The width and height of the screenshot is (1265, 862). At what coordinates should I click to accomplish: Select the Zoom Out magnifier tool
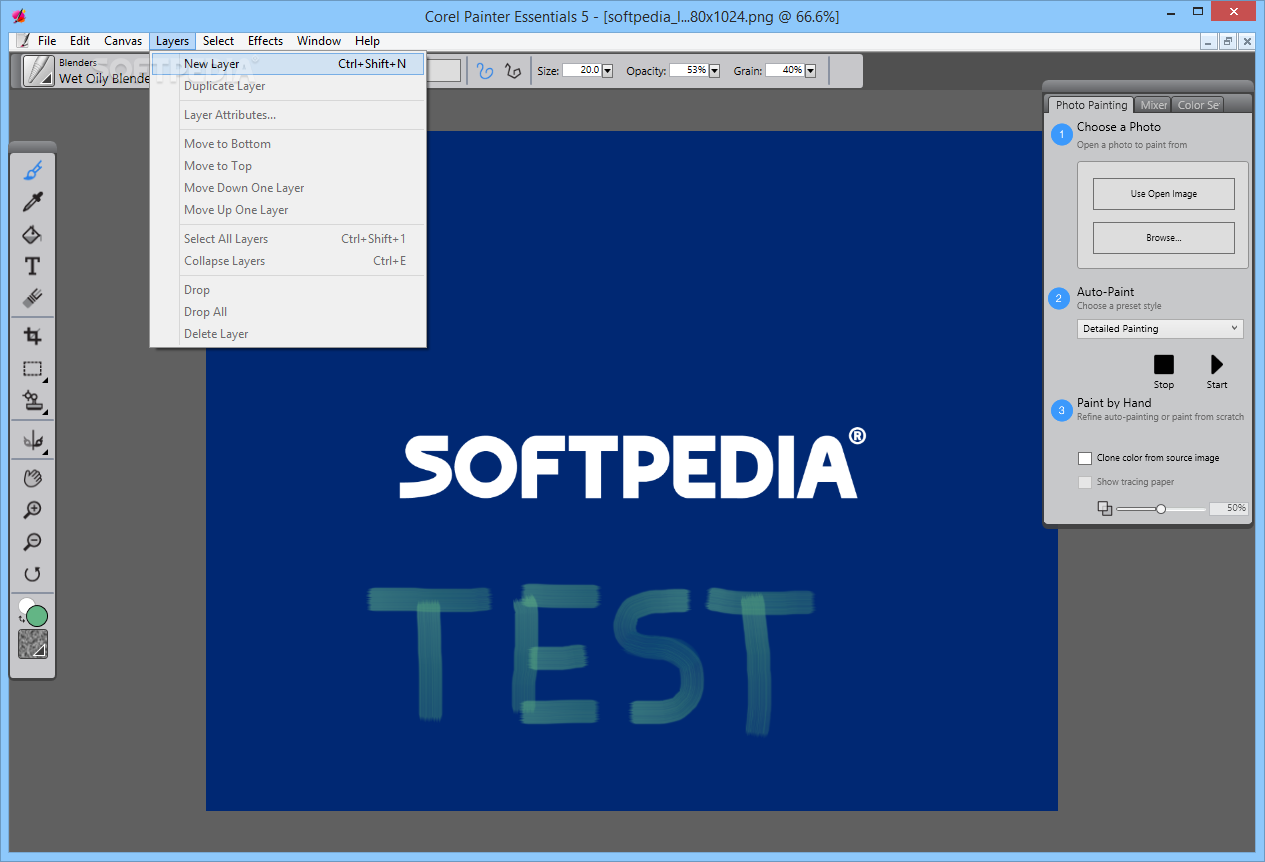click(x=33, y=542)
